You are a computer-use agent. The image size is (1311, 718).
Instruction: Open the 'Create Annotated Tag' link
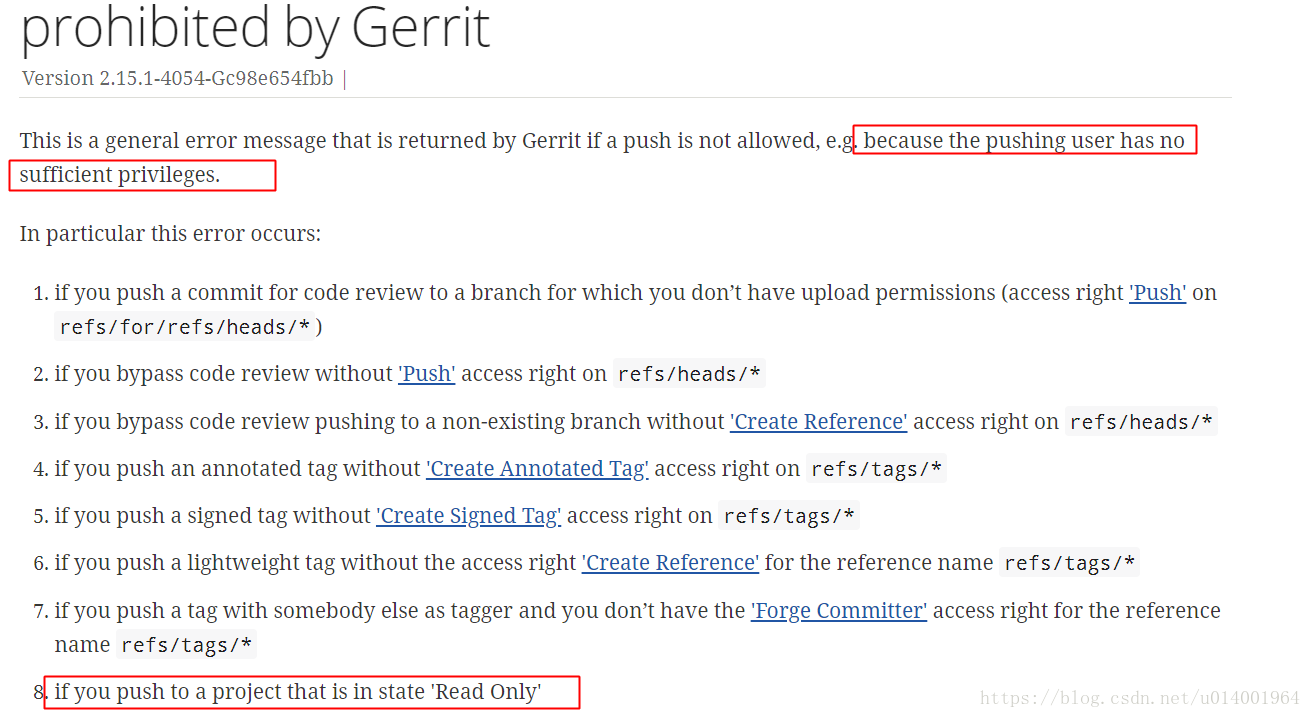point(537,469)
